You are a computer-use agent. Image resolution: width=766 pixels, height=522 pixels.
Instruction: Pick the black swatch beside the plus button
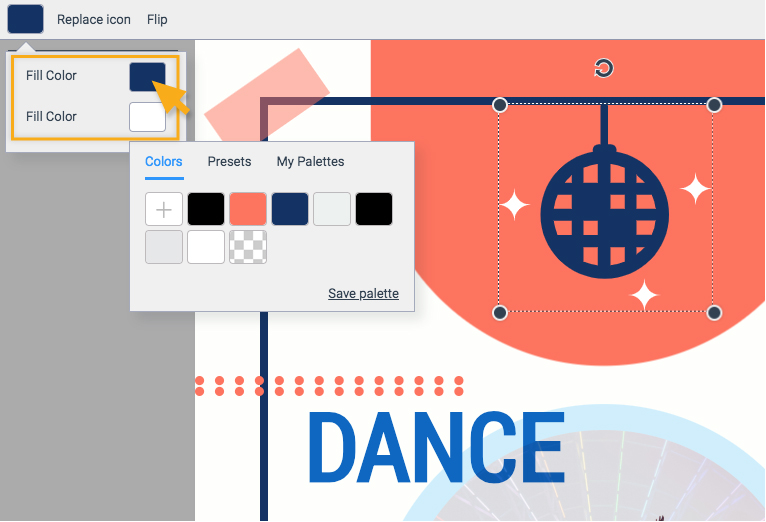pyautogui.click(x=206, y=209)
